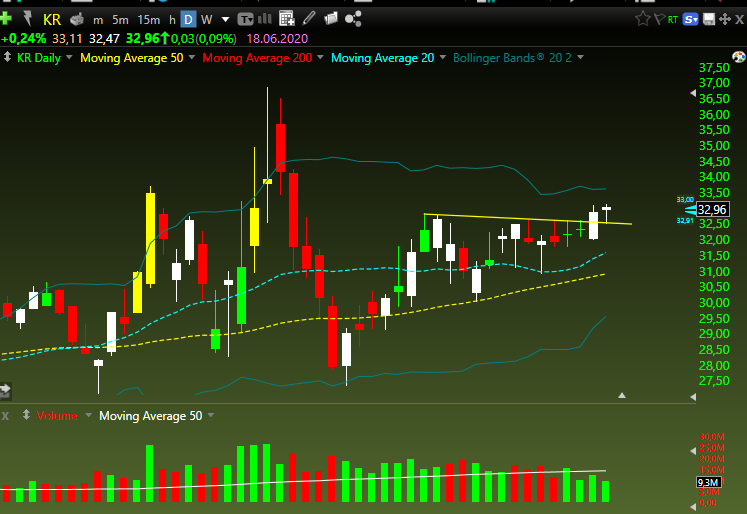Open the chart templates folder icon
This screenshot has width=747, height=514.
(x=331, y=19)
